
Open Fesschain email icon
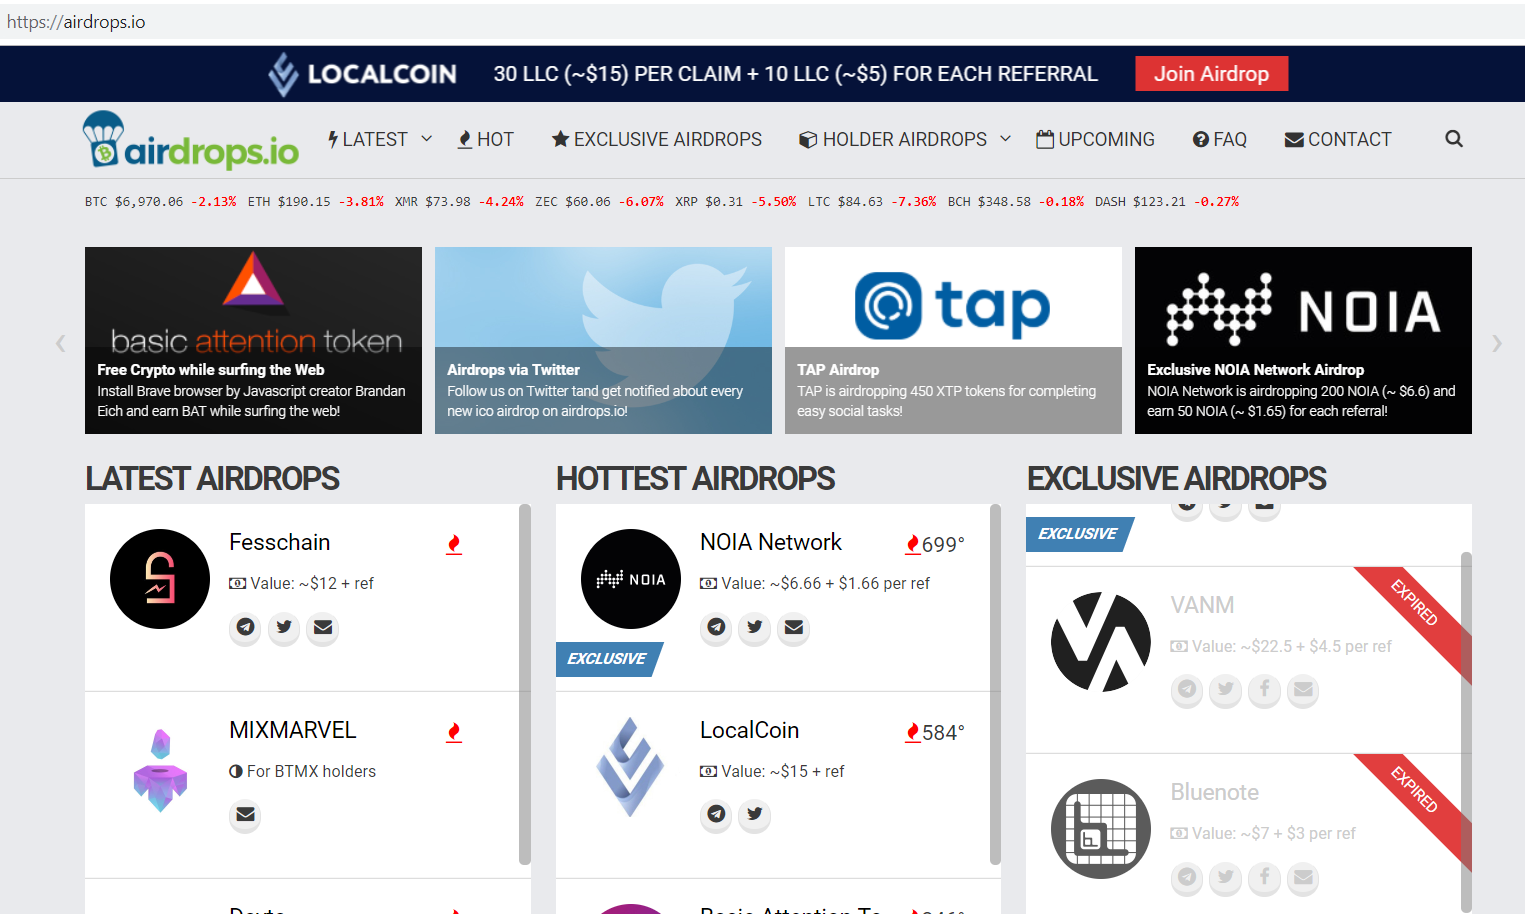click(x=323, y=627)
